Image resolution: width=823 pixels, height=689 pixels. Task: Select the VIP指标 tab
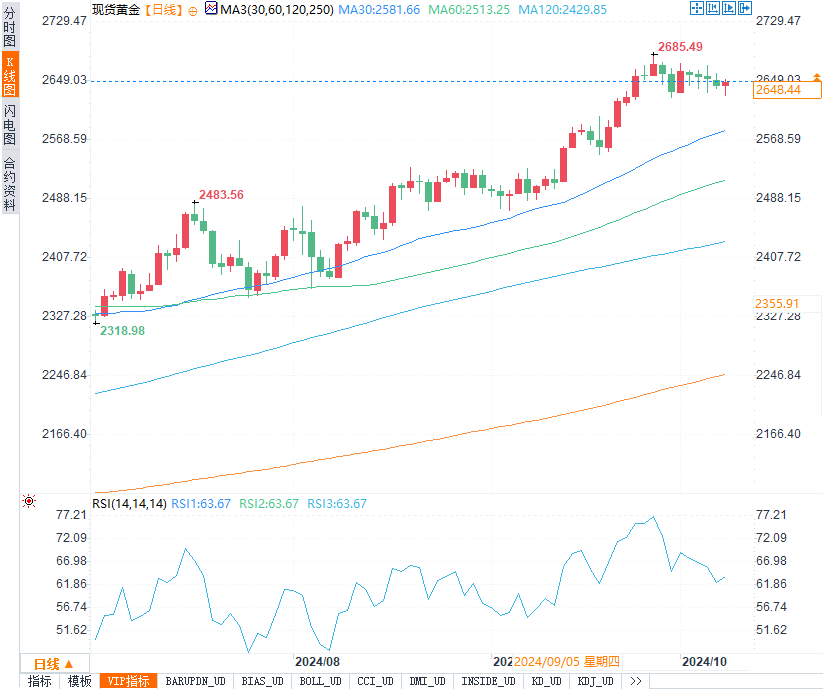[x=127, y=681]
